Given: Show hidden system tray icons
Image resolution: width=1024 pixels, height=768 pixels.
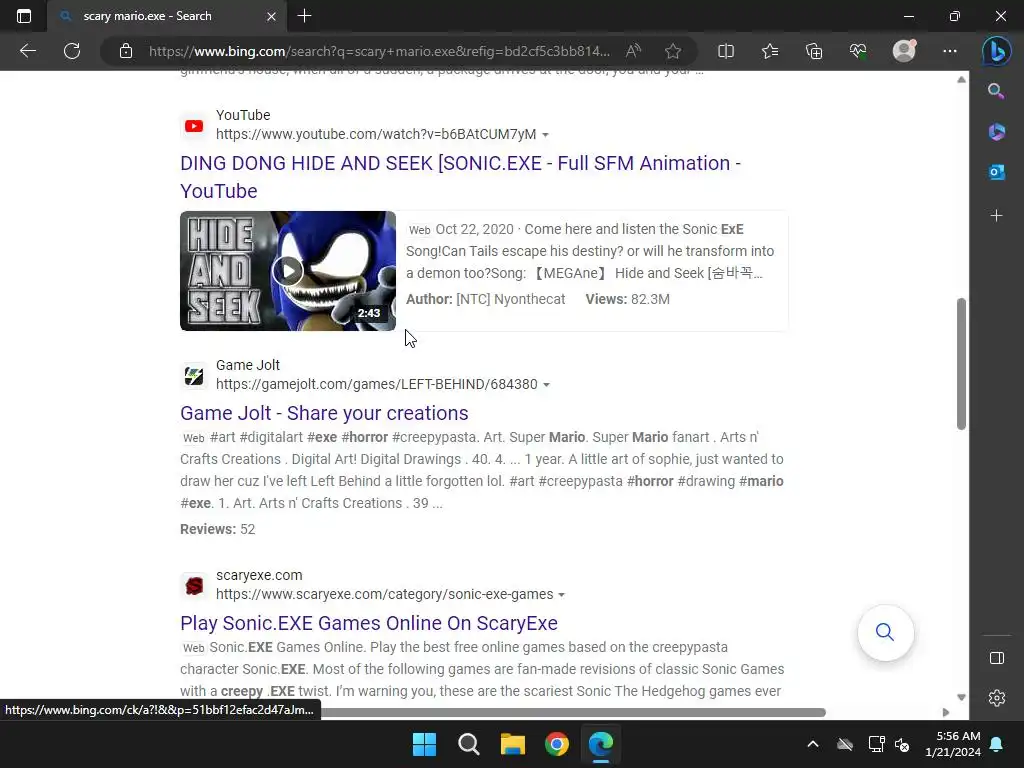Looking at the screenshot, I should (x=813, y=744).
